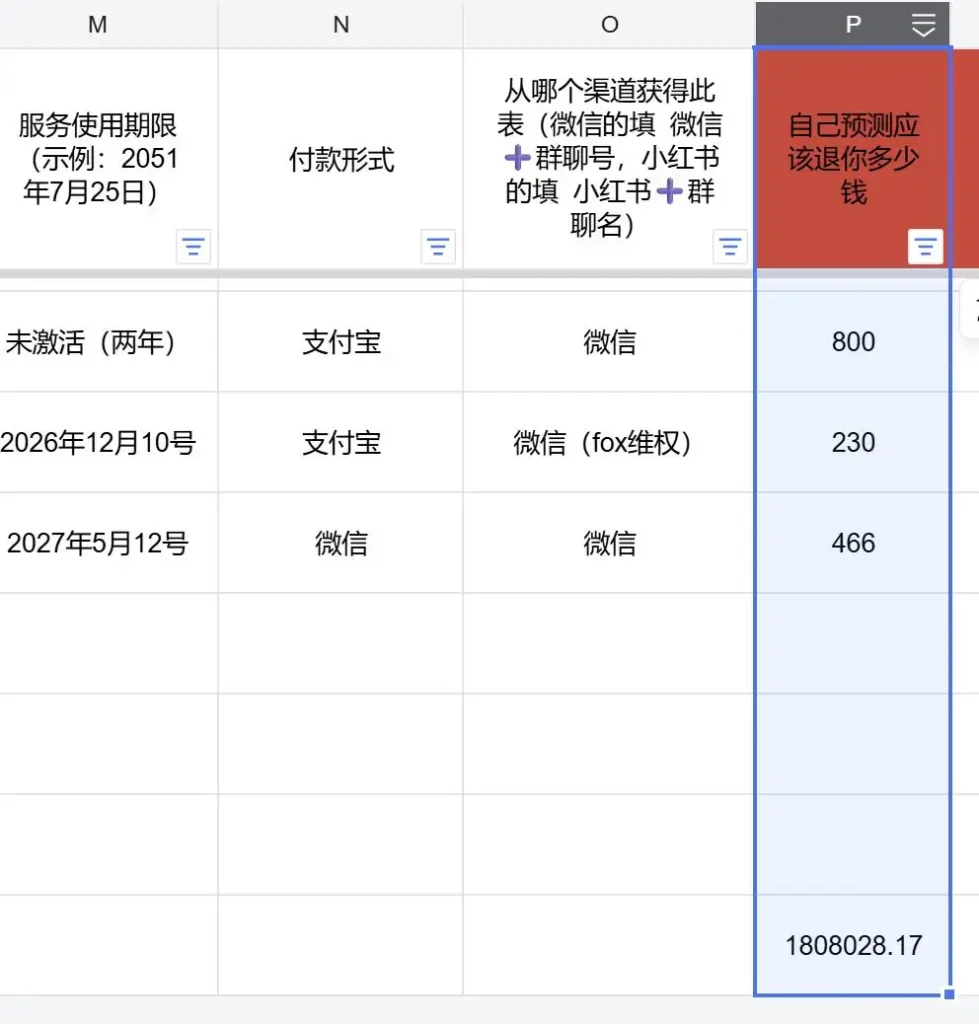This screenshot has width=979, height=1024.
Task: Open column P header dropdown menu
Action: (923, 25)
